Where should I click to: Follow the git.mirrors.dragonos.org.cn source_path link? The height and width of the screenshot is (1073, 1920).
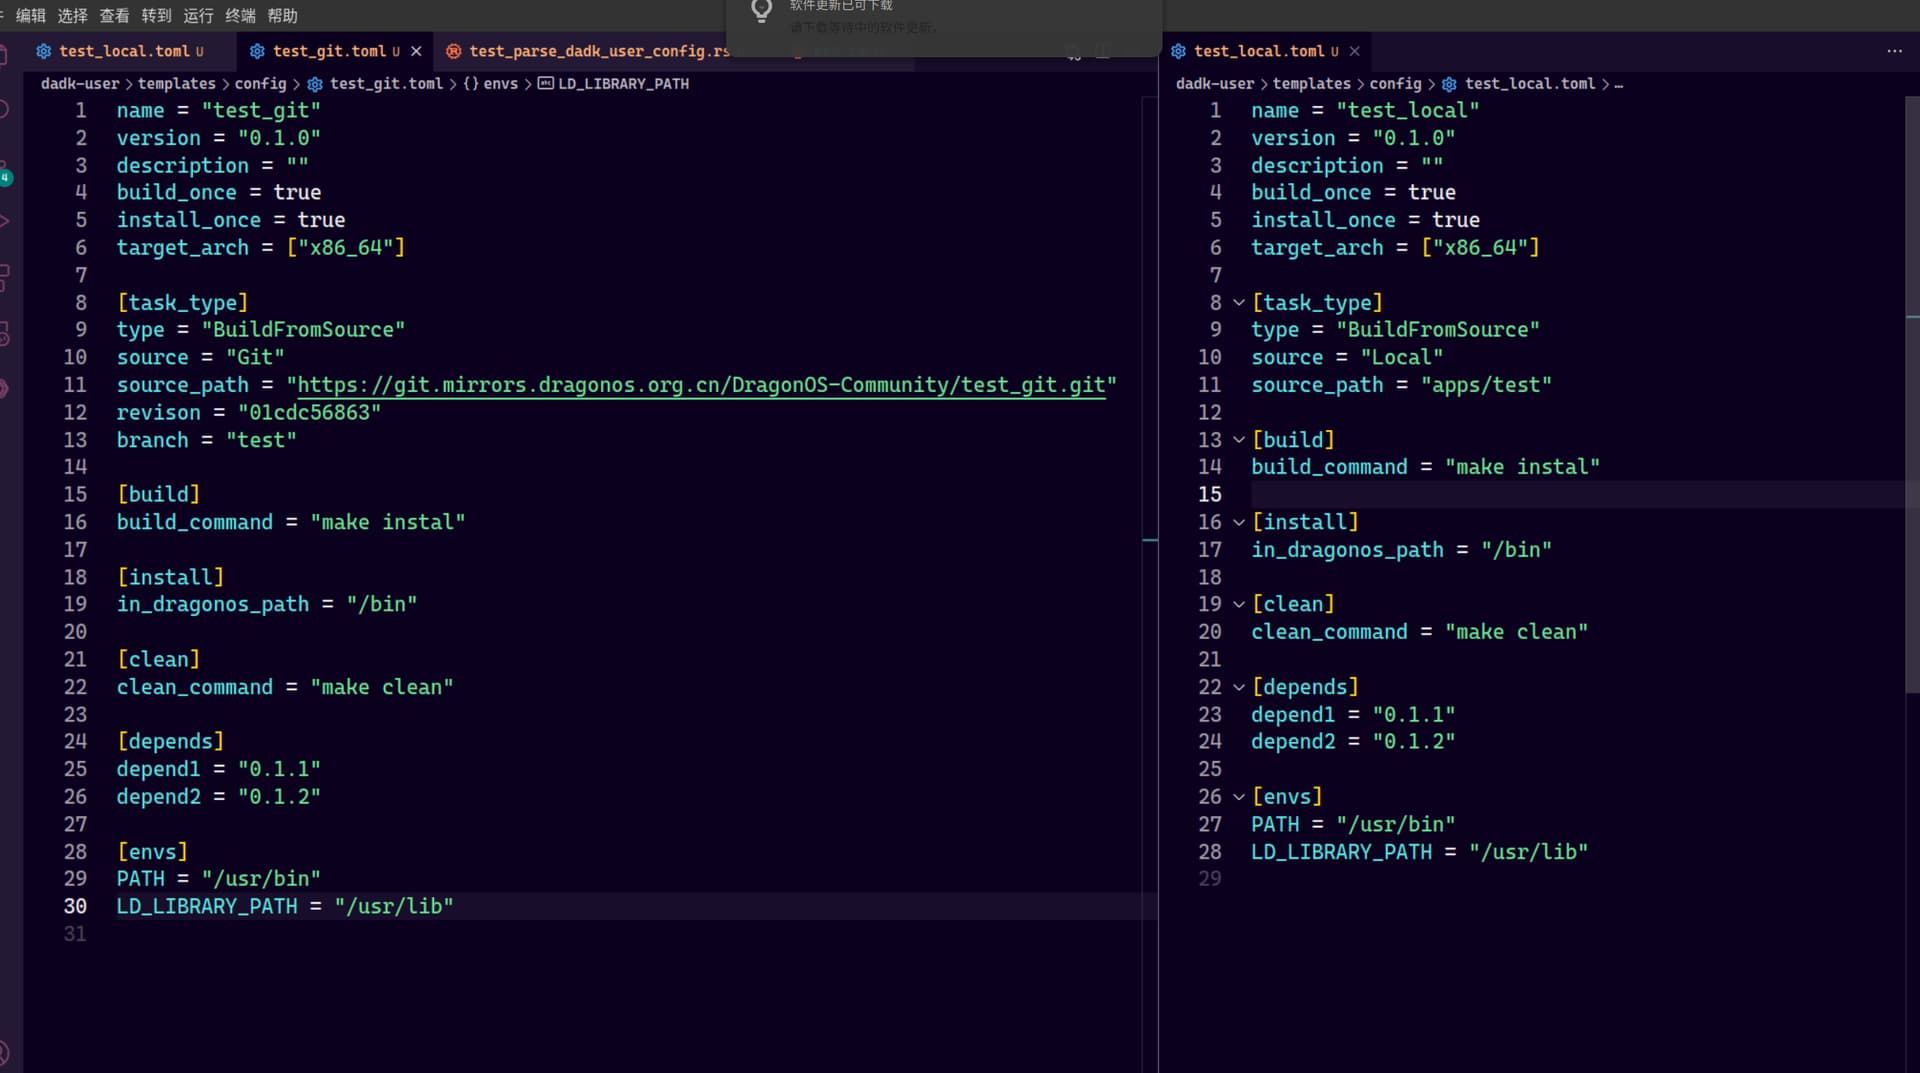pos(700,385)
